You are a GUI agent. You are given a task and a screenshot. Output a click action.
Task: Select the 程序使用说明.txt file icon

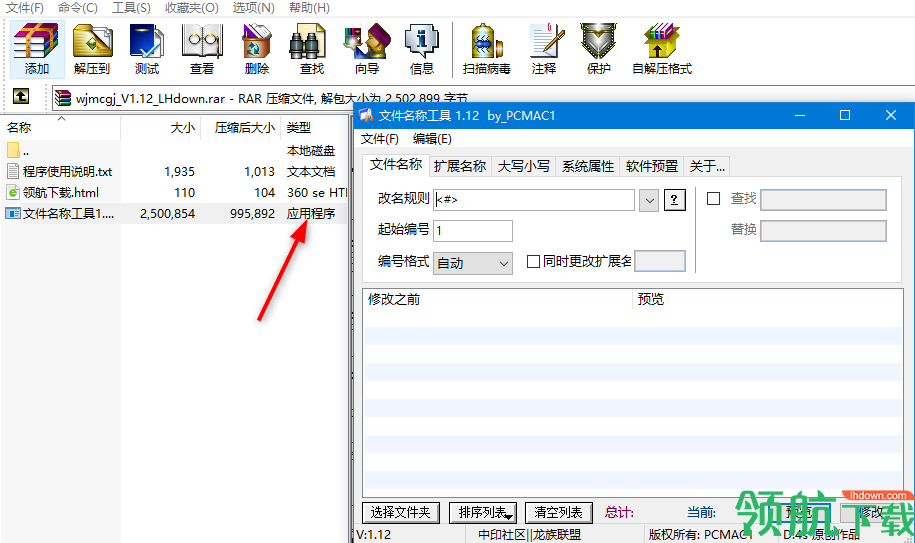click(x=13, y=171)
